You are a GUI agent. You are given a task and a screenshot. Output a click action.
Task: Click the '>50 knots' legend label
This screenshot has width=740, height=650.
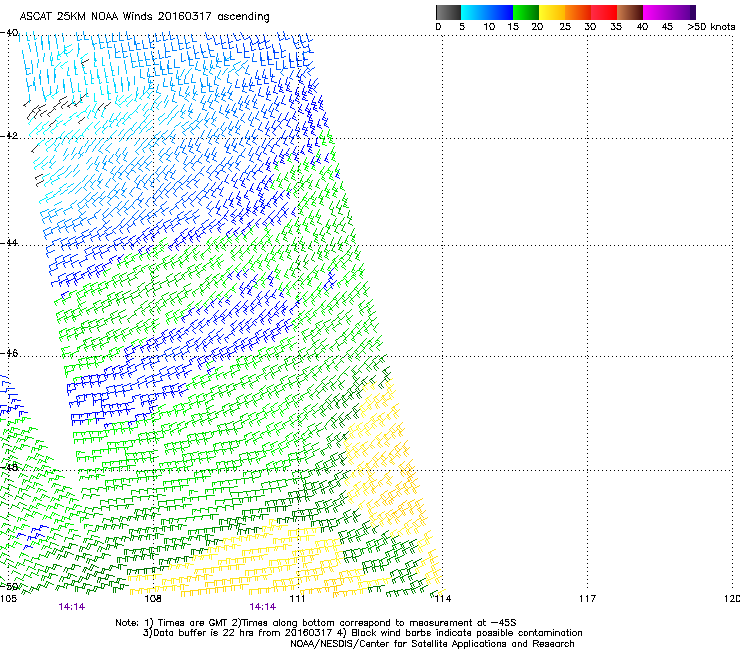[x=711, y=27]
